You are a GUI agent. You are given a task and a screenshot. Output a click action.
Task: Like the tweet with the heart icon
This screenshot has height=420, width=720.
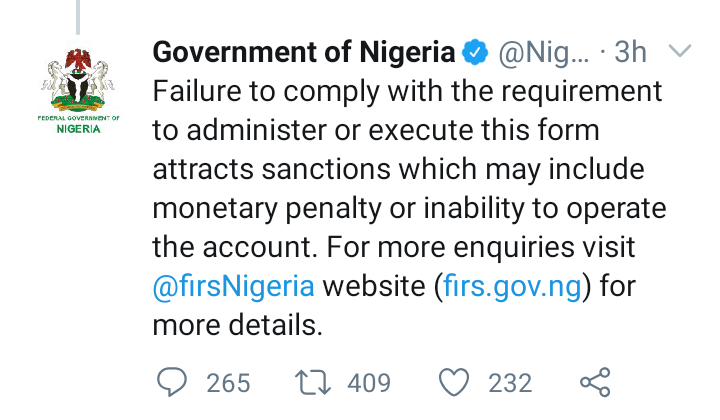click(456, 382)
